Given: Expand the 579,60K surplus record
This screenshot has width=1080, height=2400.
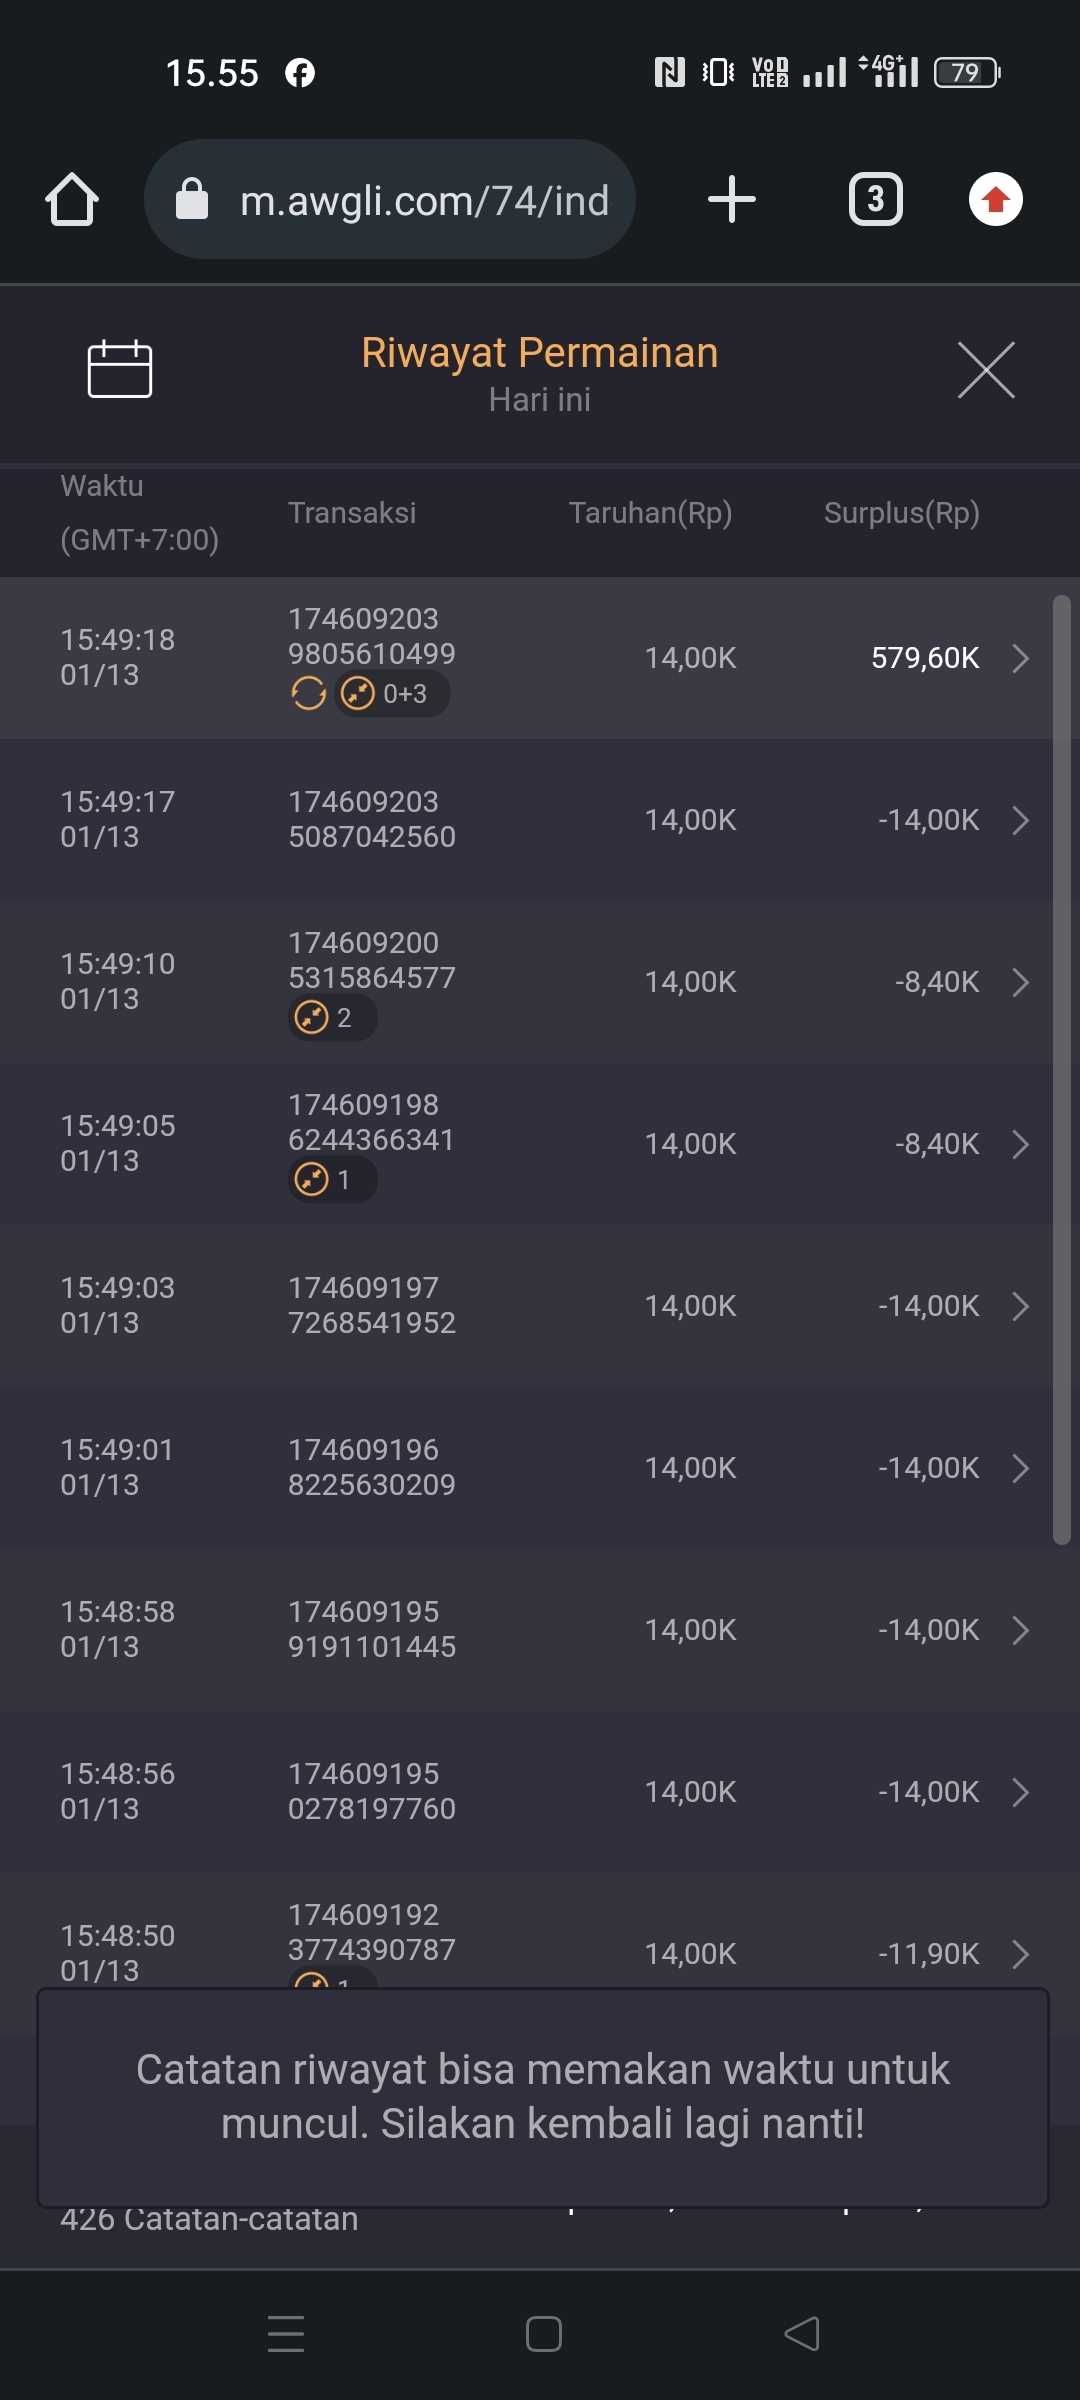Looking at the screenshot, I should click(x=1020, y=658).
